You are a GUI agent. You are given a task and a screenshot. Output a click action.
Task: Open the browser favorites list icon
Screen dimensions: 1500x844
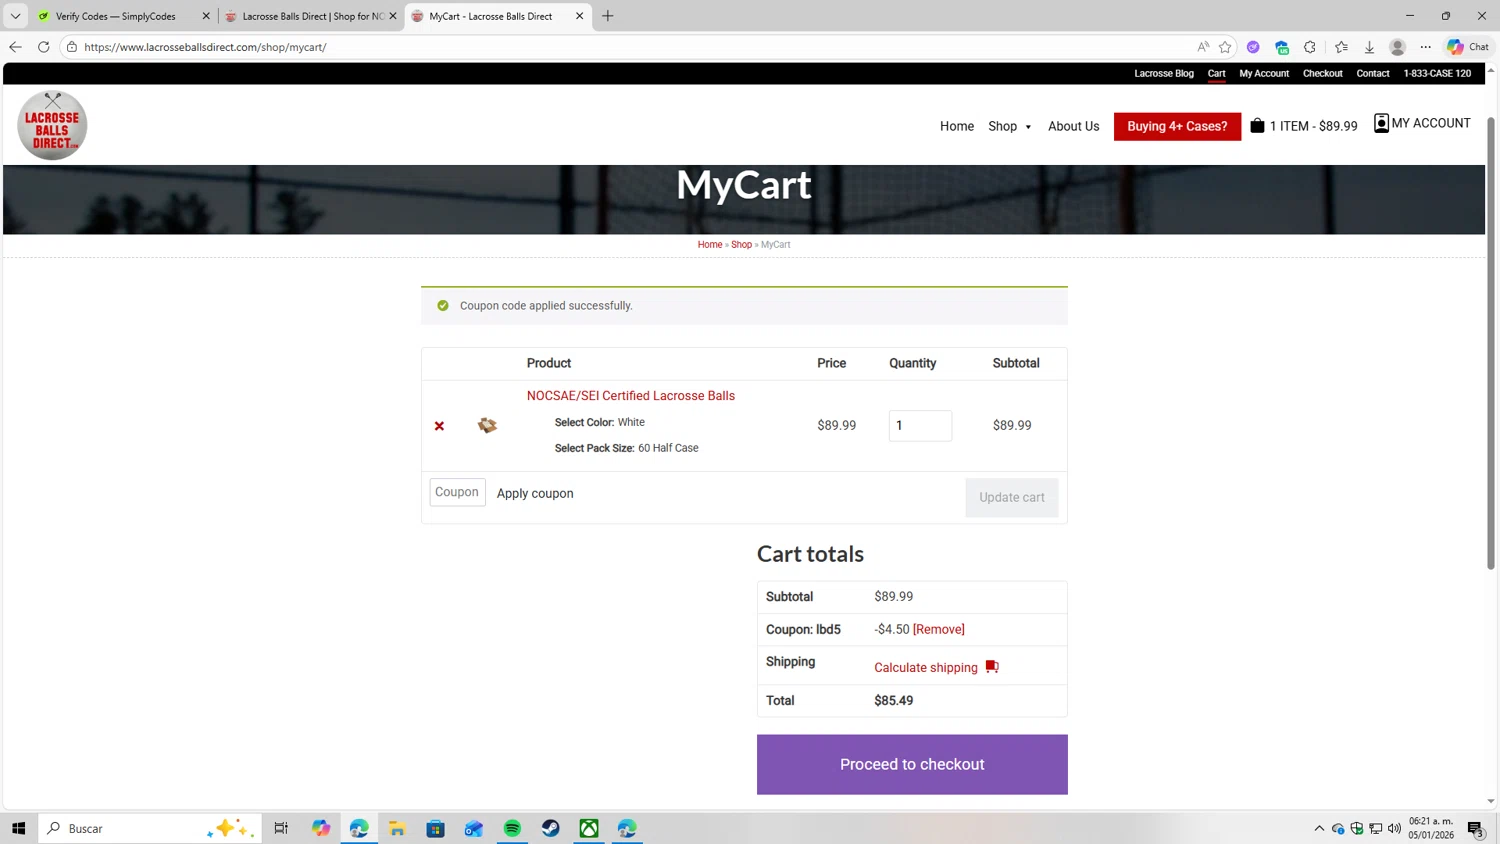pyautogui.click(x=1341, y=47)
